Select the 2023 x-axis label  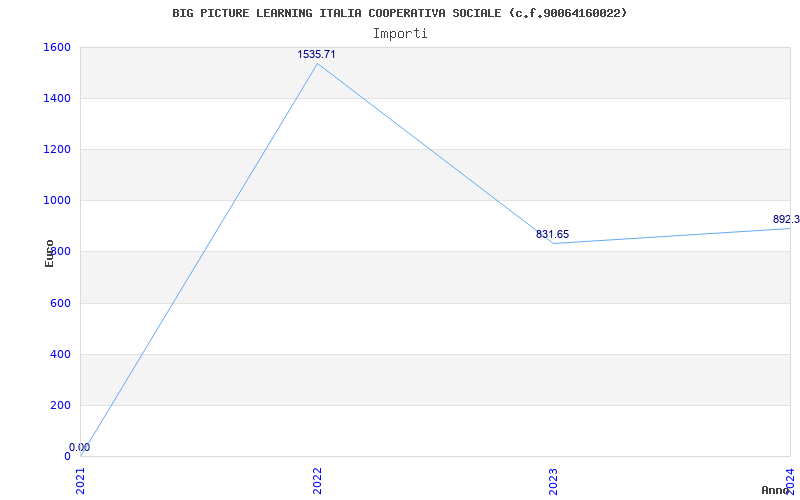(554, 482)
